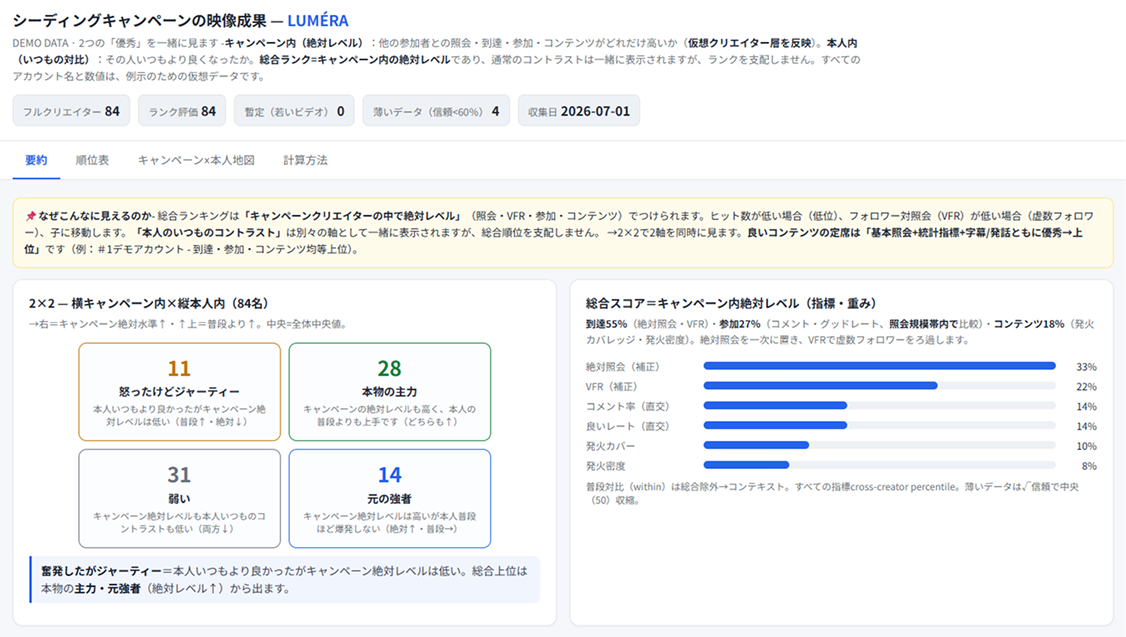Select the 怒ったけどジャーティー quadrant card
Image resolution: width=1126 pixels, height=637 pixels.
(x=180, y=391)
